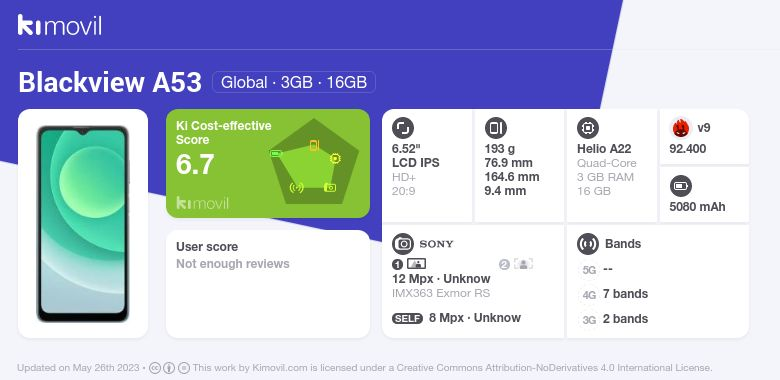Click the SELF selfie camera badge
780x380 pixels.
407,318
